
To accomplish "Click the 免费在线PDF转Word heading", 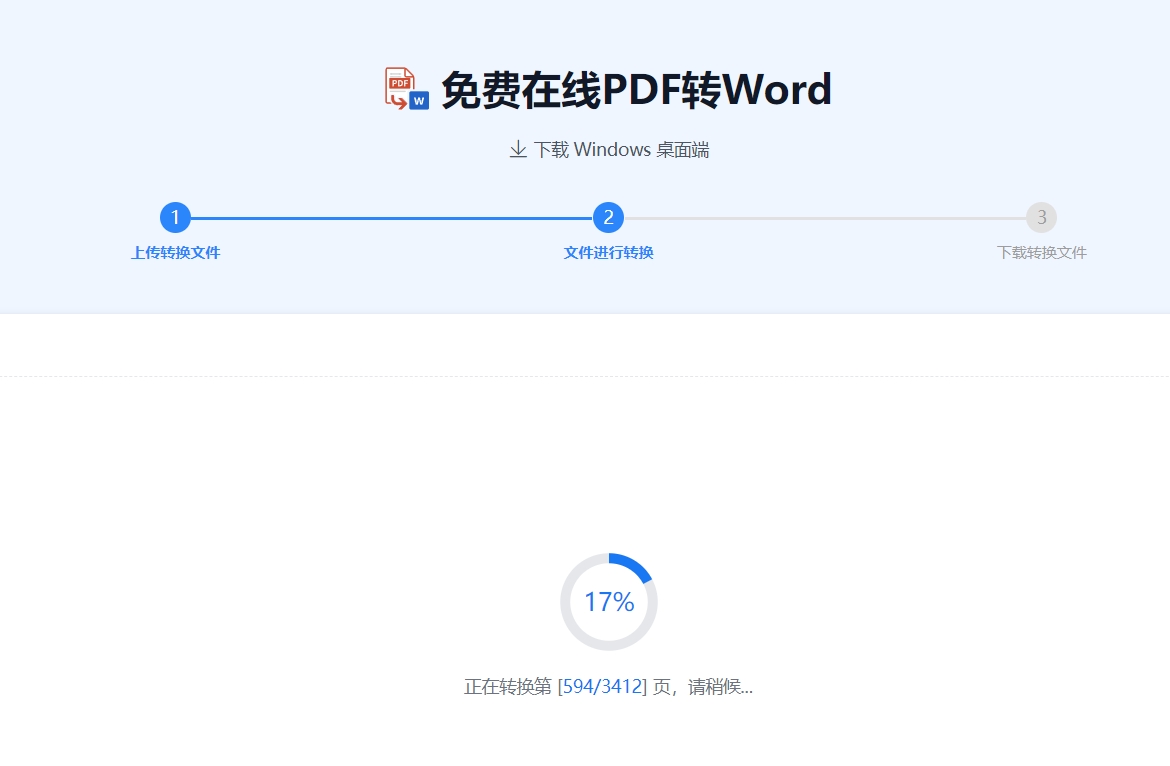I will pyautogui.click(x=636, y=90).
